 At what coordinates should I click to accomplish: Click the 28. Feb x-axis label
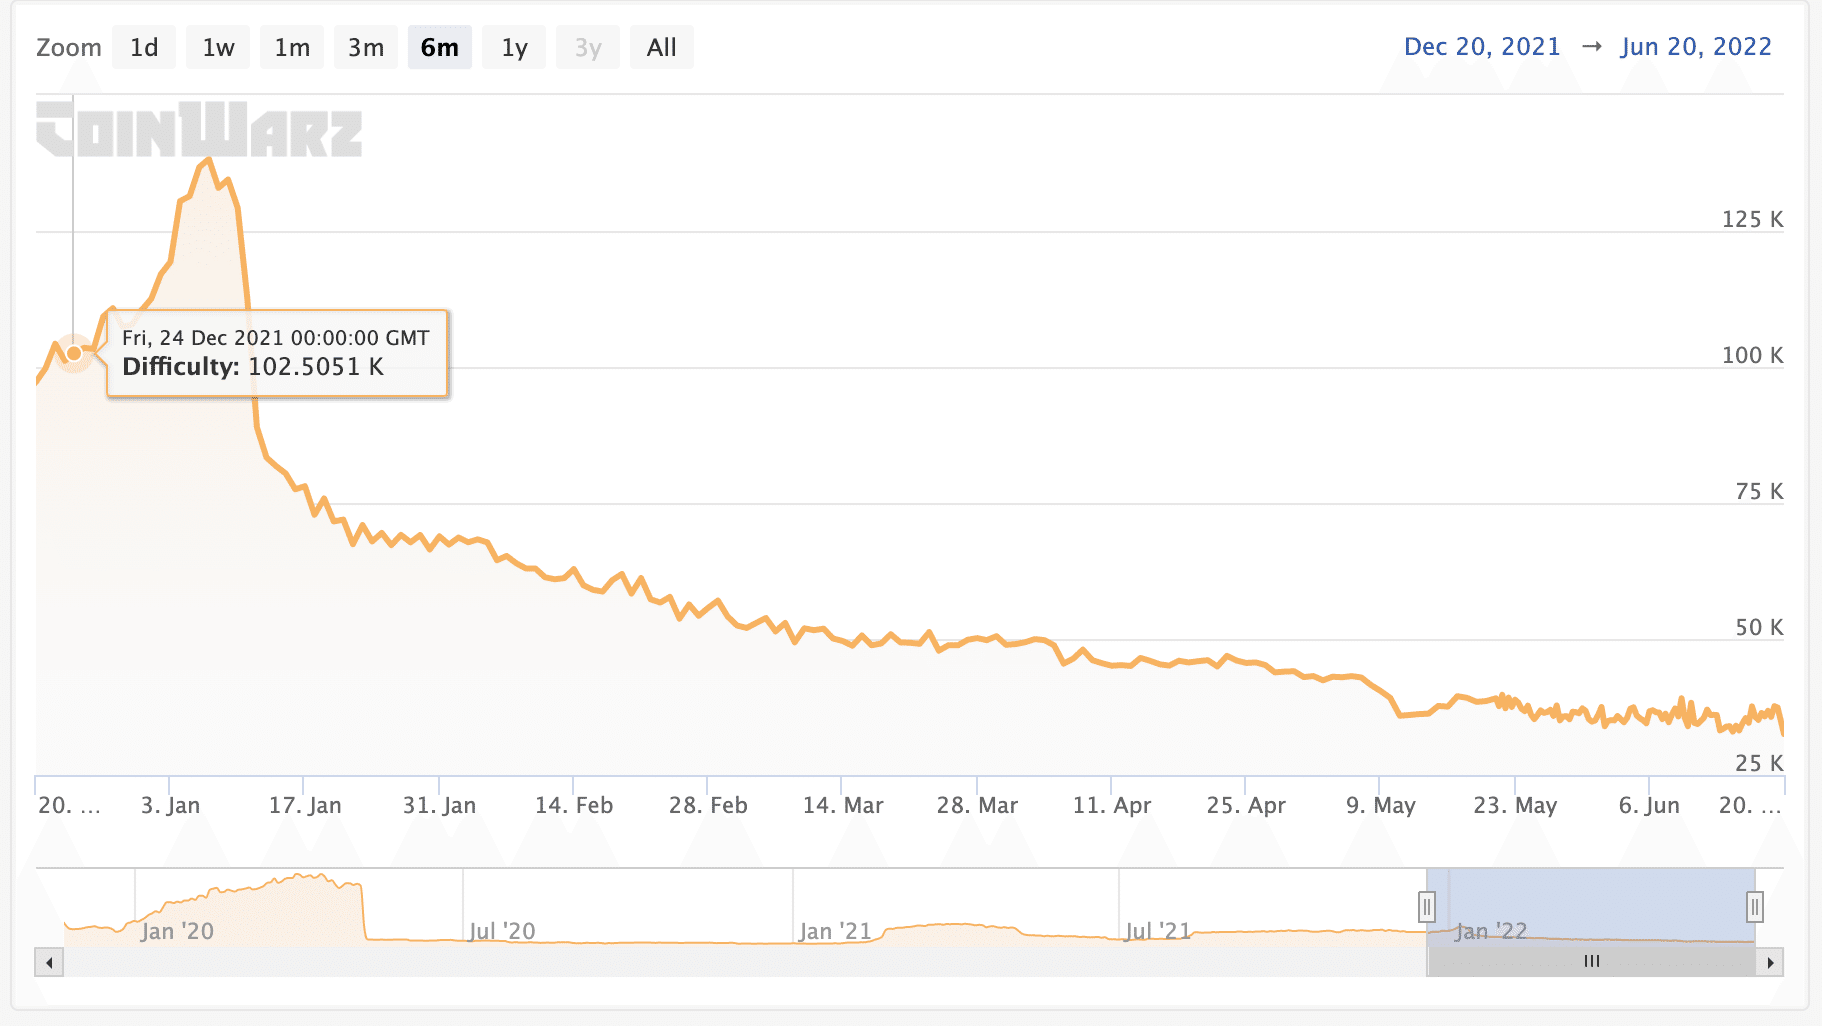pos(708,805)
